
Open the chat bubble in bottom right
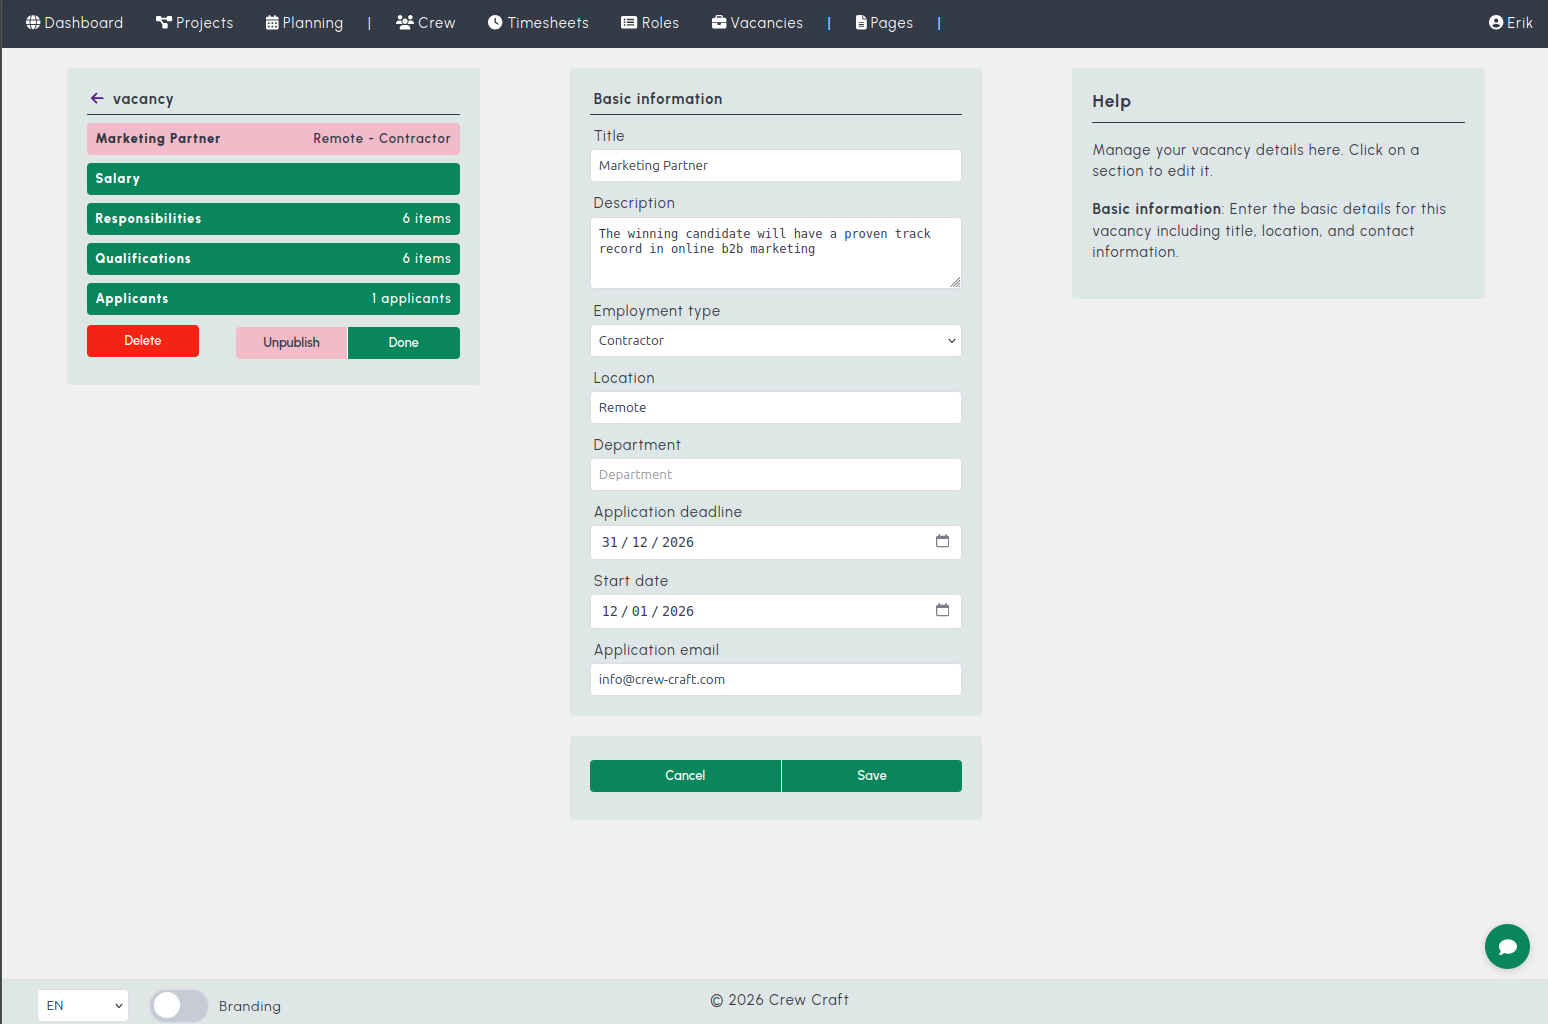[x=1507, y=946]
